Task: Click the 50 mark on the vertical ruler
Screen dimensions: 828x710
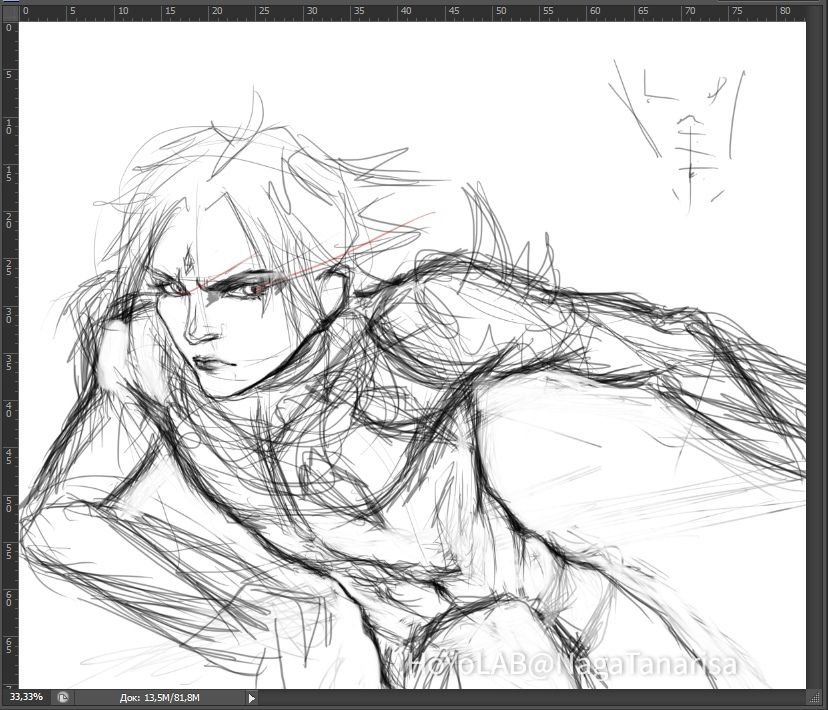Action: pyautogui.click(x=9, y=504)
